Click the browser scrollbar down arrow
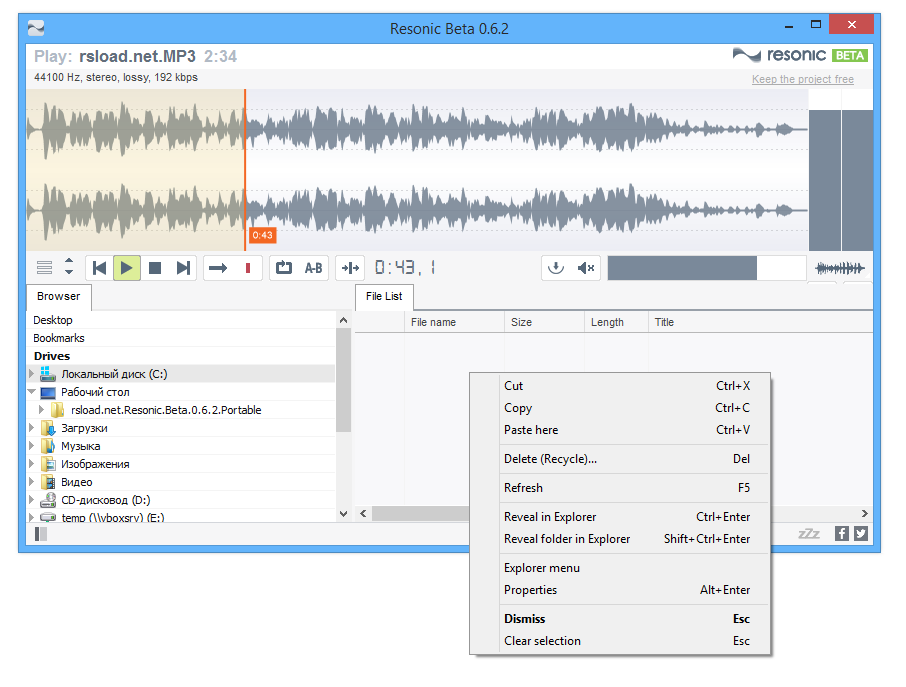 coord(343,514)
